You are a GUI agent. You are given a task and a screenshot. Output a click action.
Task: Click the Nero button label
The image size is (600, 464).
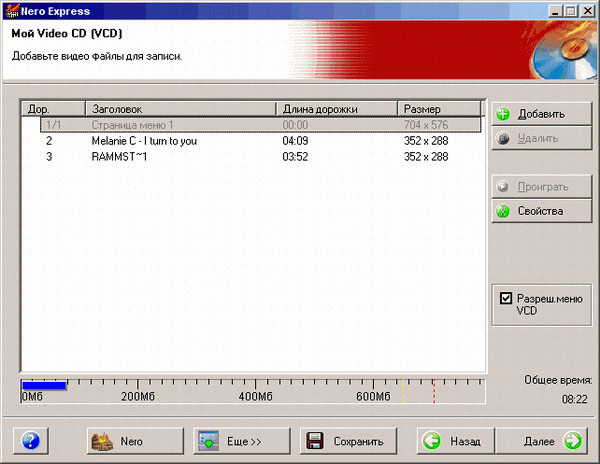pos(131,441)
